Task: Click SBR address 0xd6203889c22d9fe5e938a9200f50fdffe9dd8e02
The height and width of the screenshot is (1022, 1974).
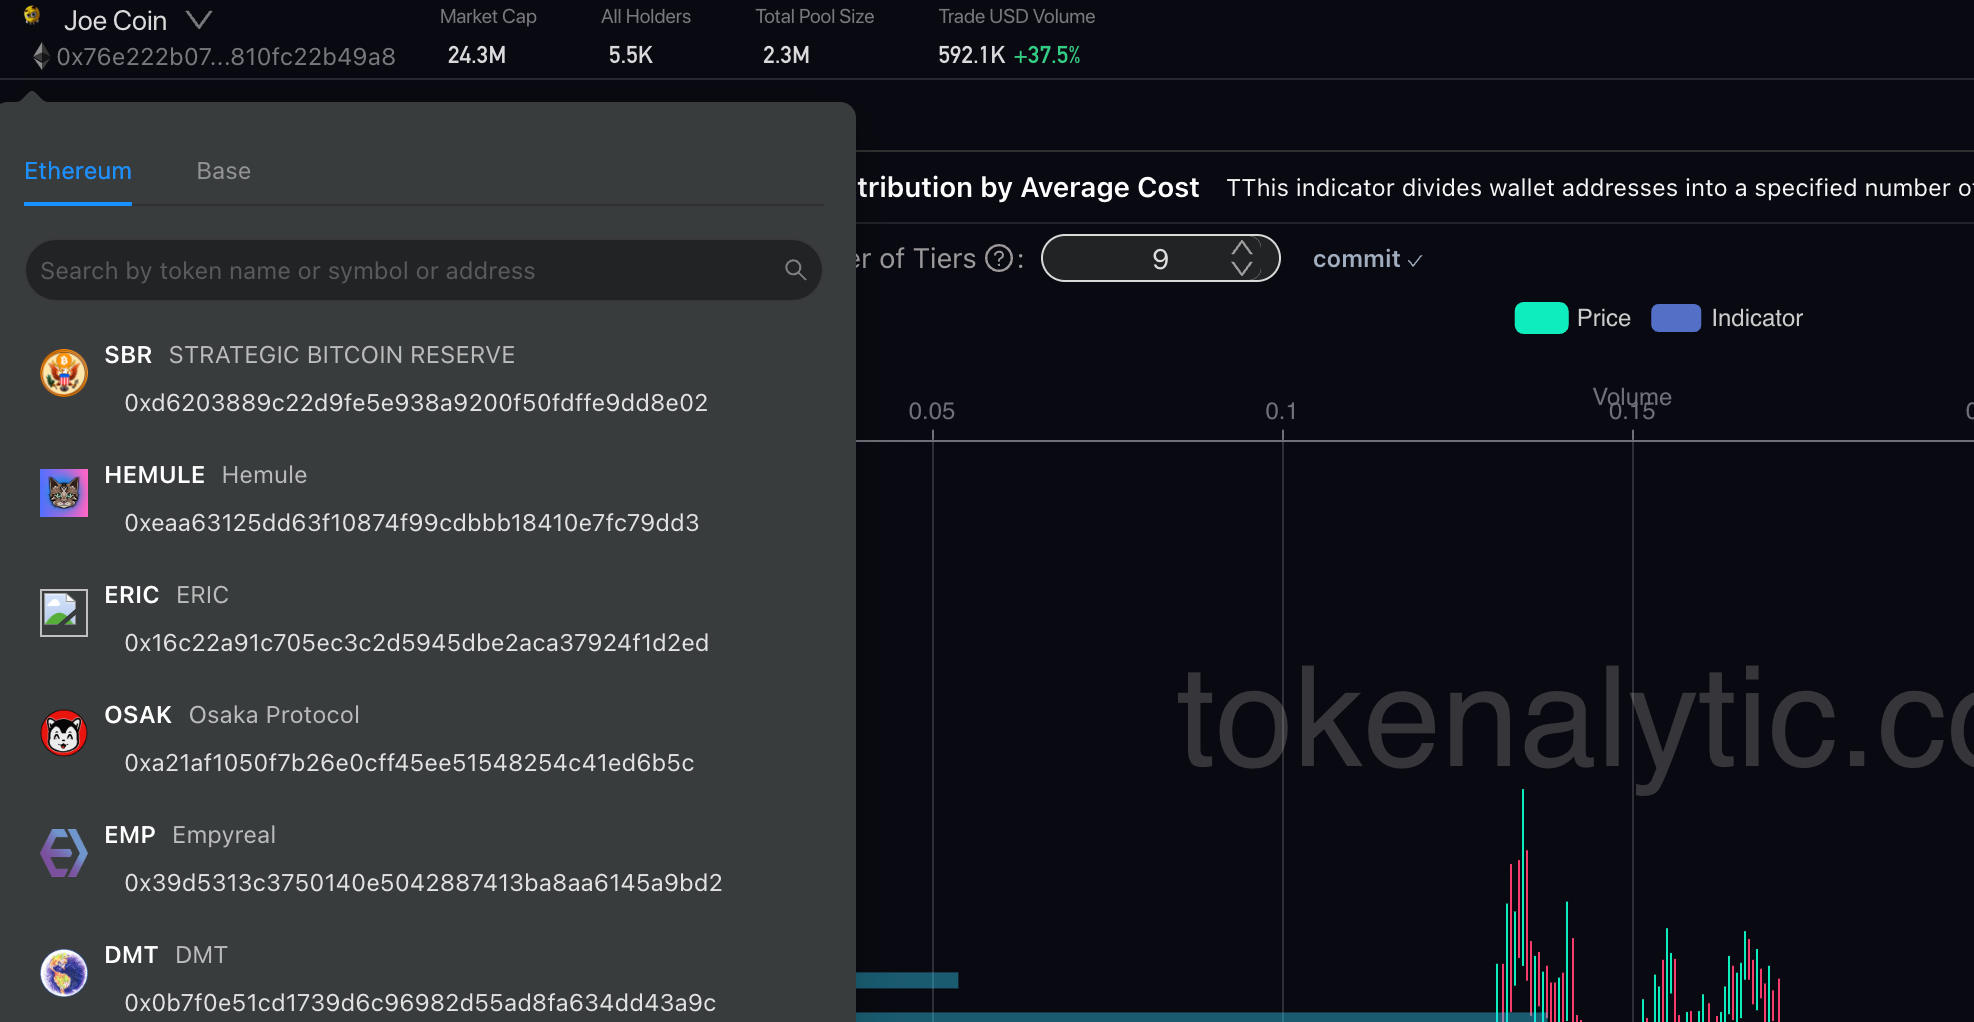Action: [x=416, y=403]
